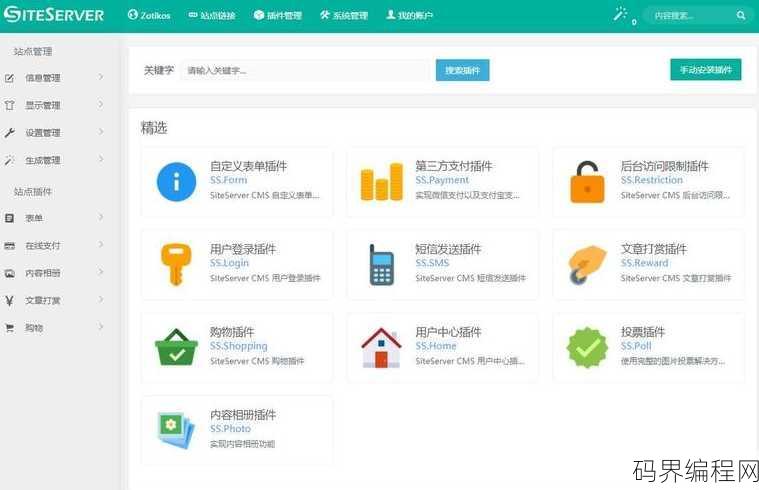759x490 pixels.
Task: Click the magic wand icon in top bar
Action: point(621,14)
